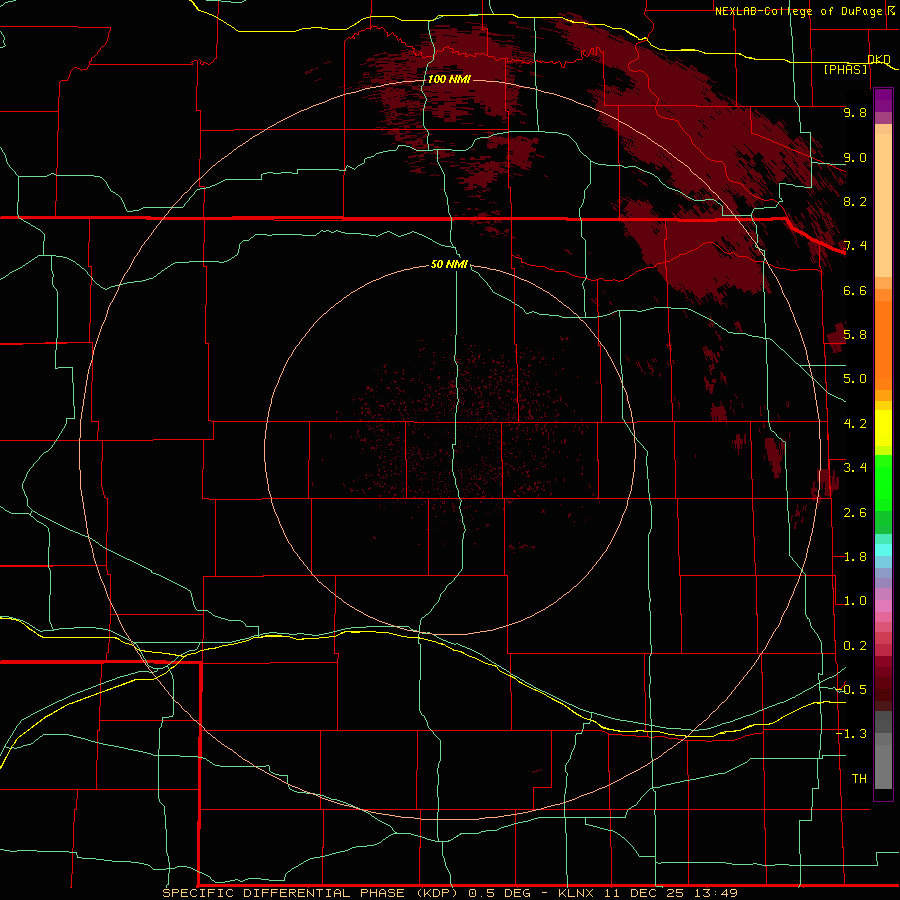Viewport: 900px width, 900px height.
Task: Click the 5.0 value on color scale
Action: (855, 379)
